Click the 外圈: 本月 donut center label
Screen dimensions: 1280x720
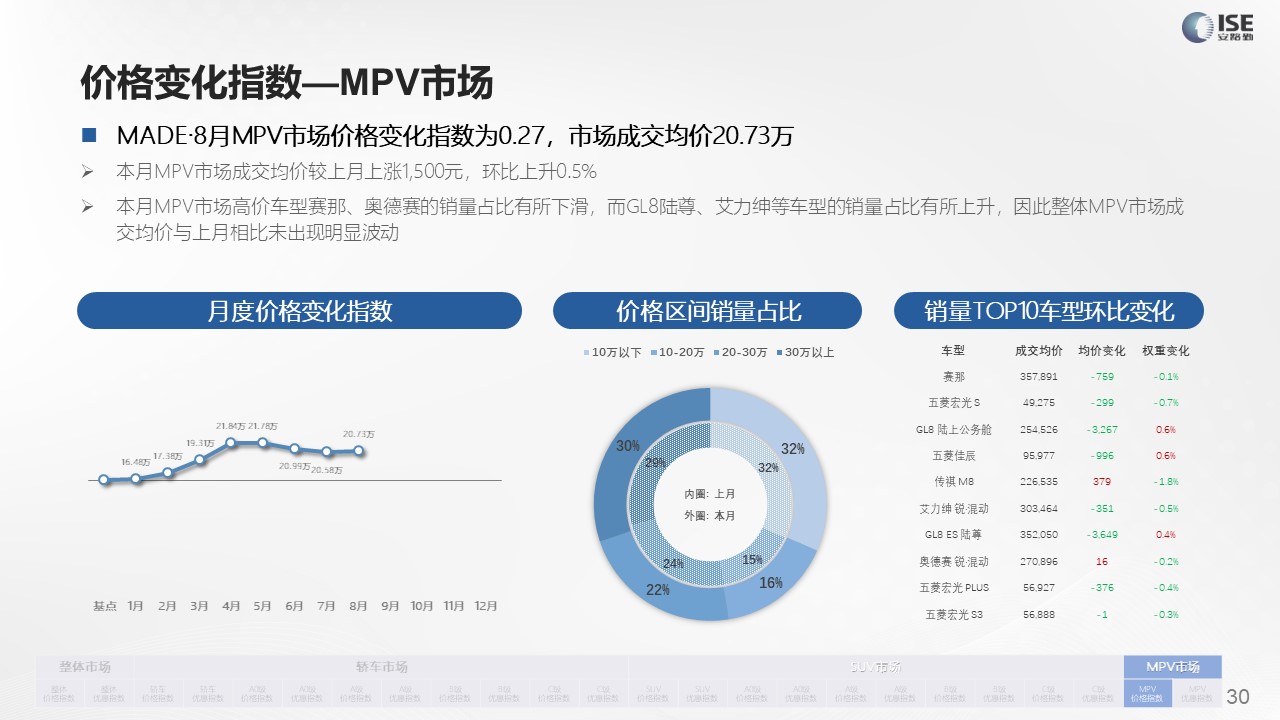tap(710, 515)
